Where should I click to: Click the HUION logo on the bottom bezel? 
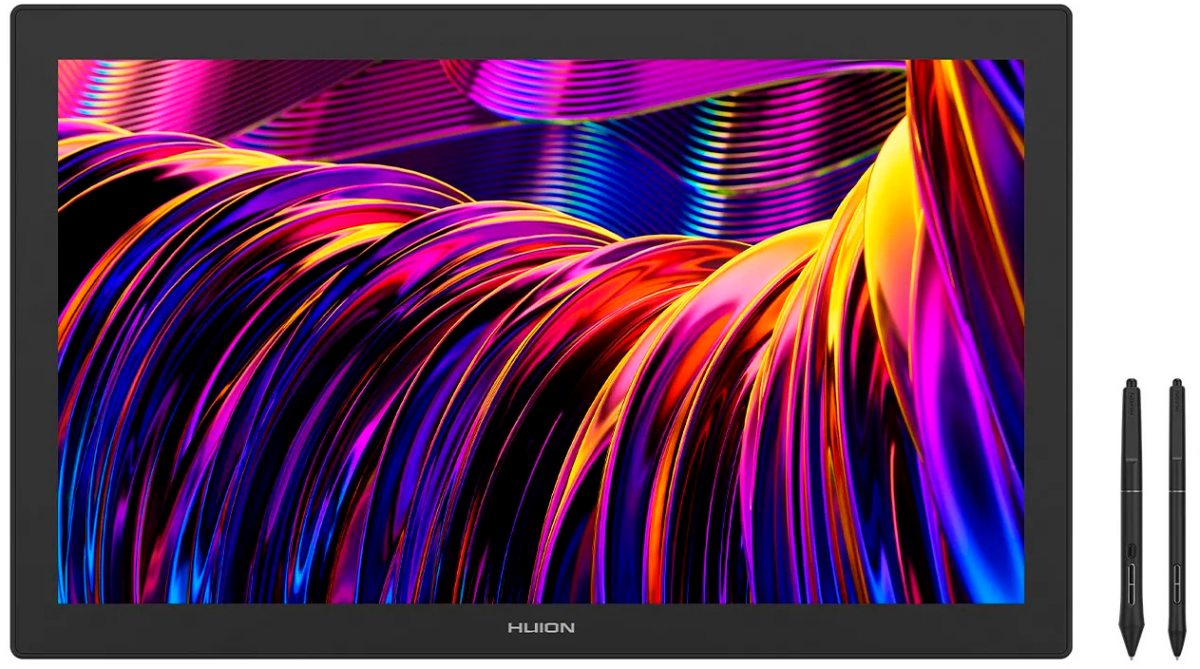540,628
